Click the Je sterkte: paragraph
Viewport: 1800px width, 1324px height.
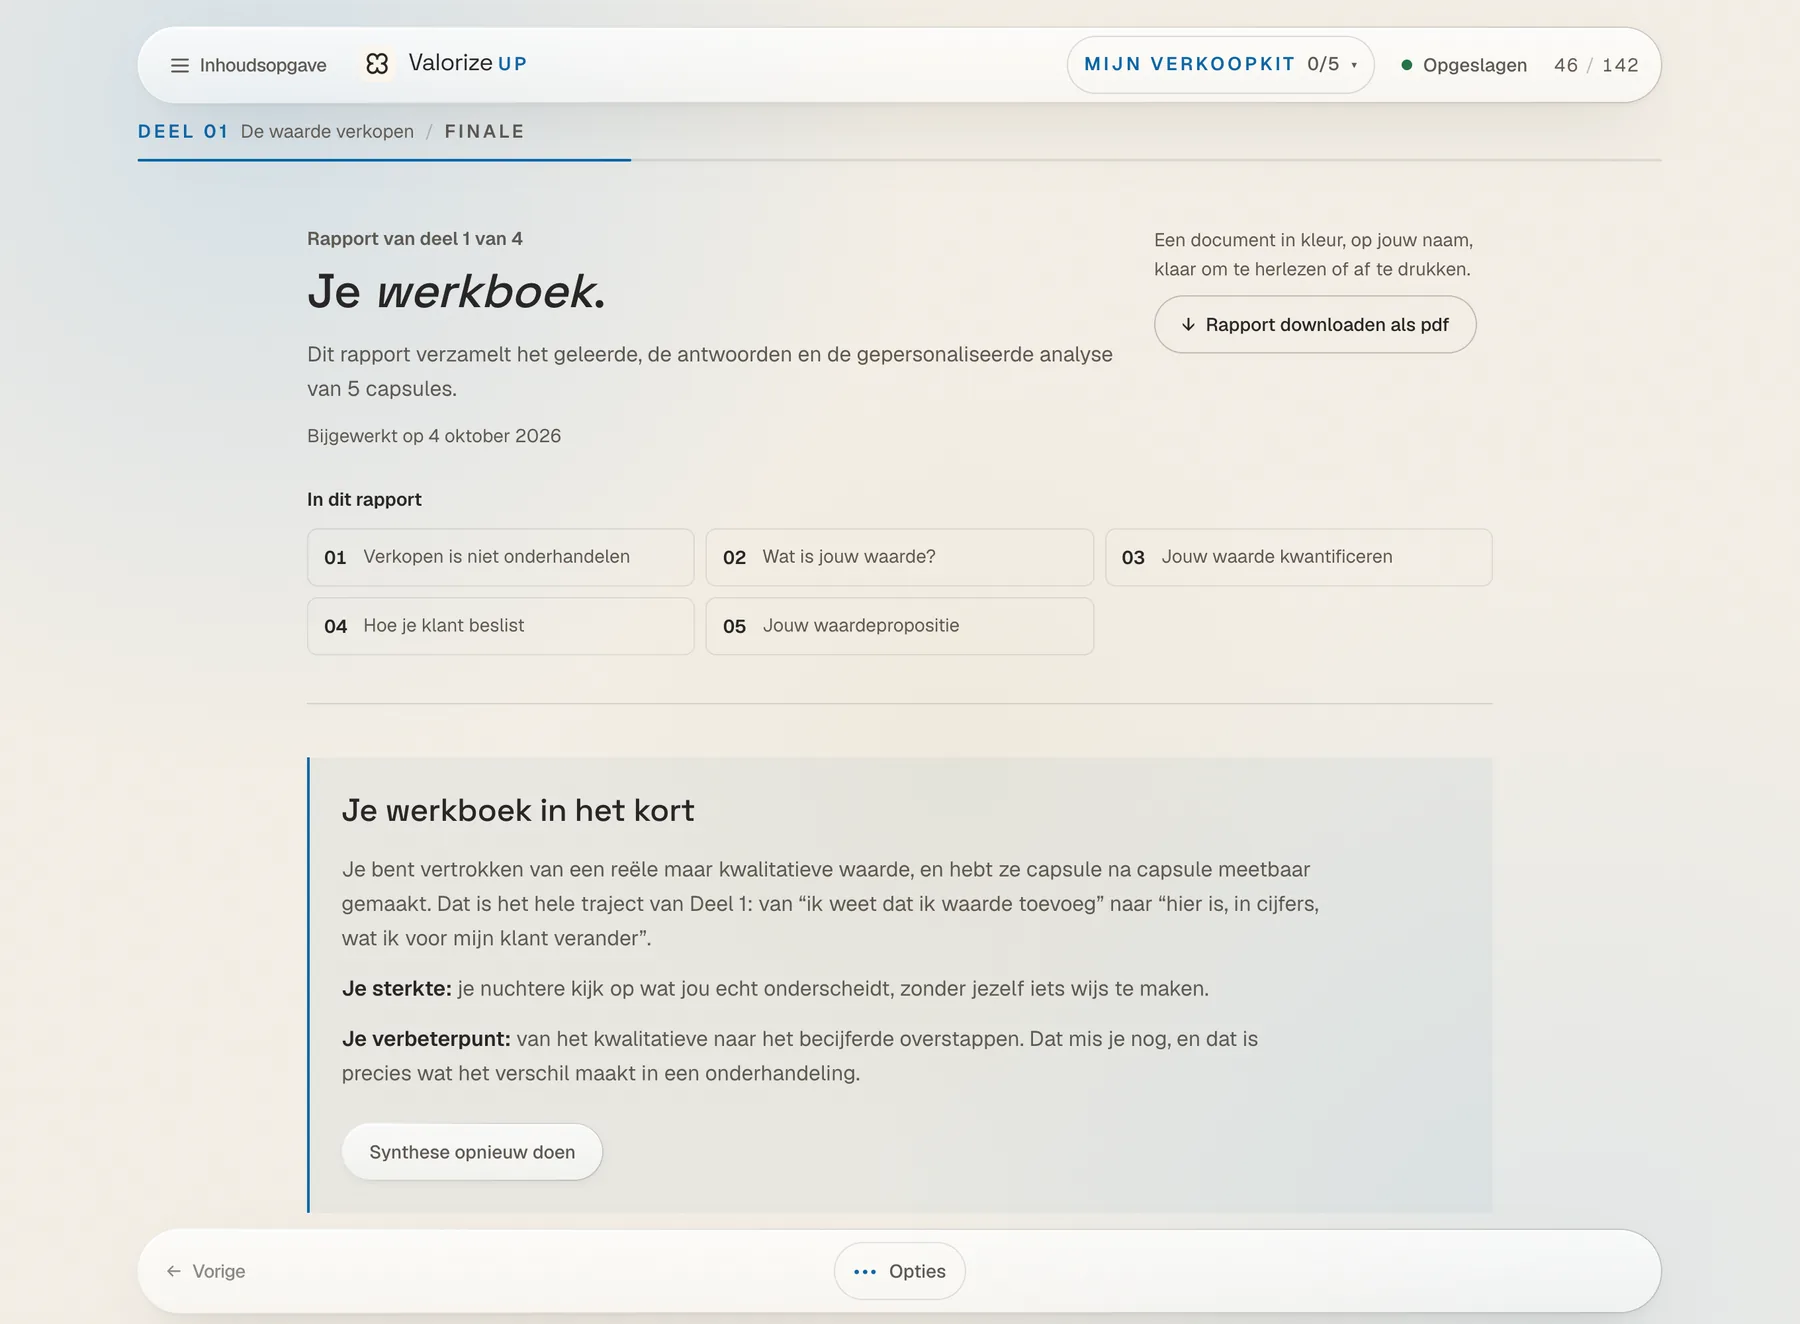[x=775, y=989]
